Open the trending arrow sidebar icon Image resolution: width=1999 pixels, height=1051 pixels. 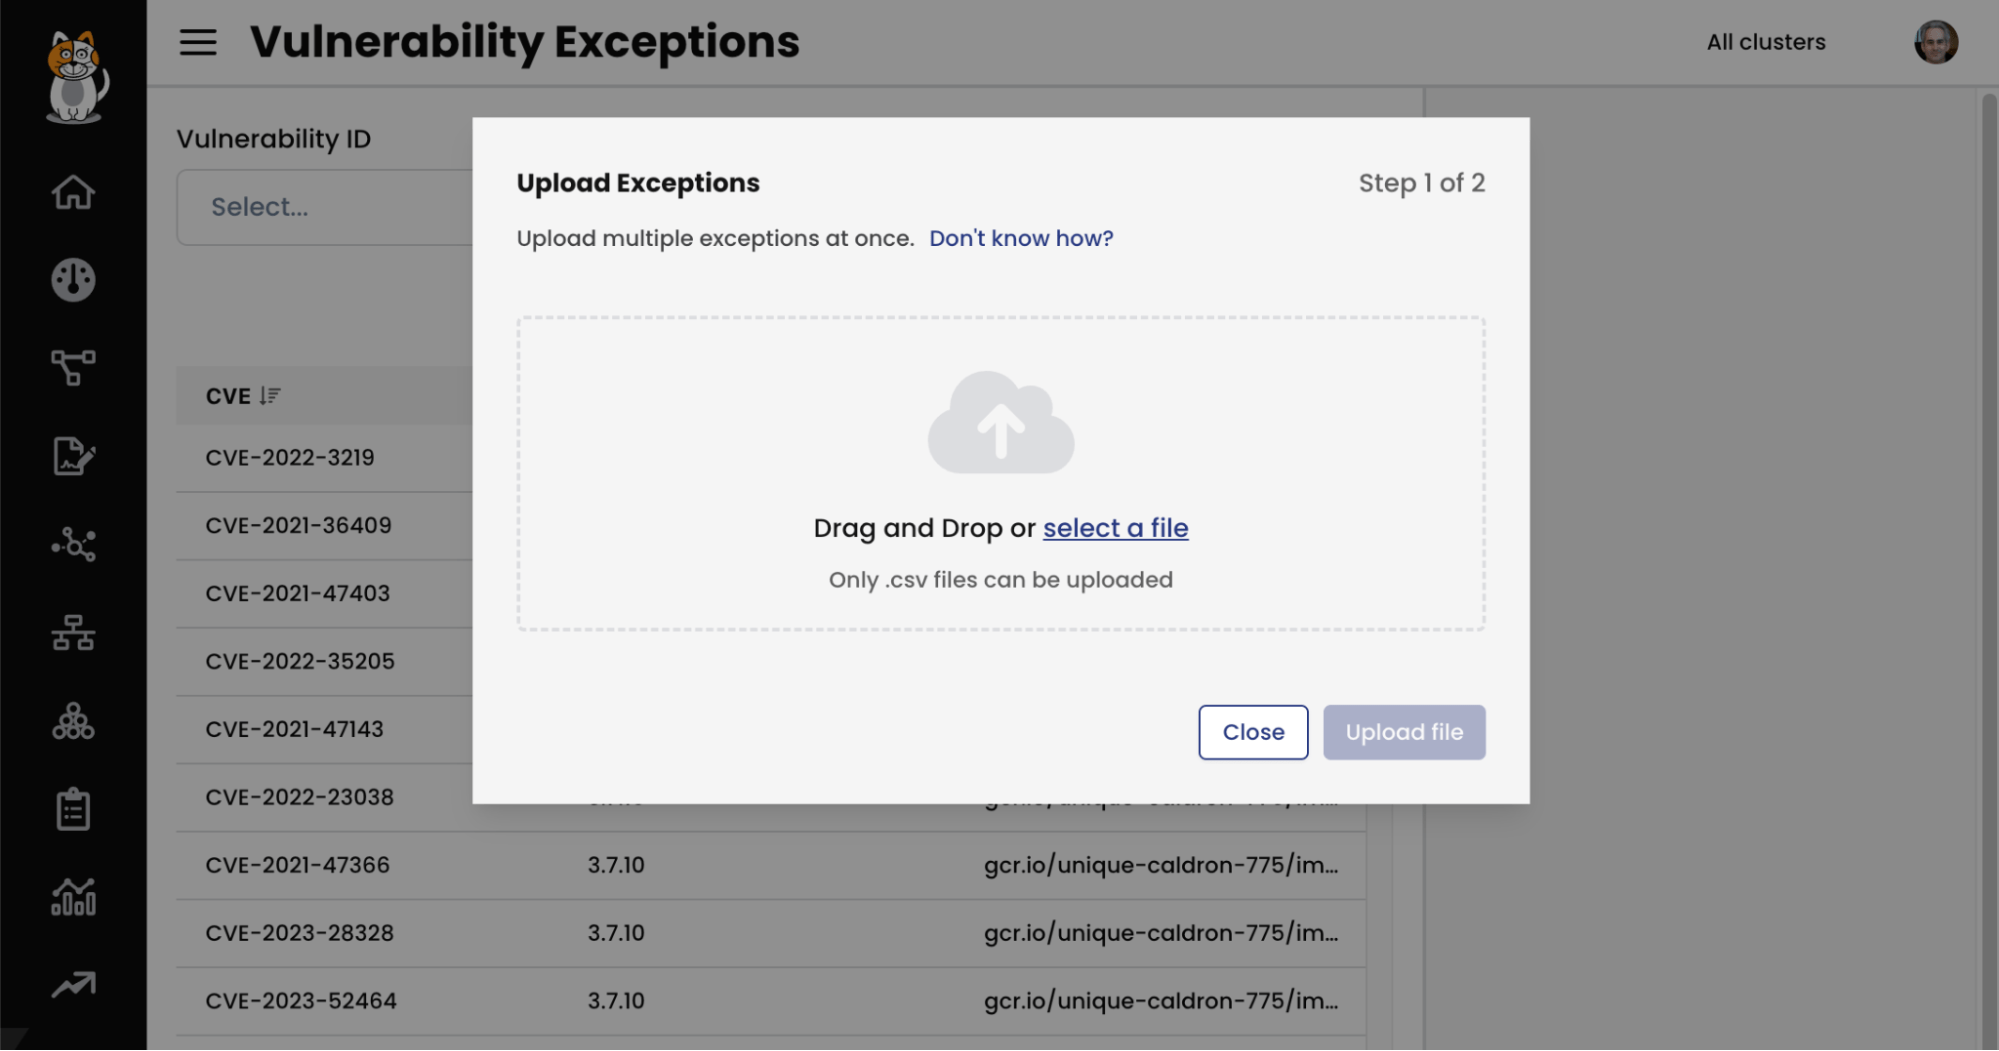pyautogui.click(x=73, y=985)
